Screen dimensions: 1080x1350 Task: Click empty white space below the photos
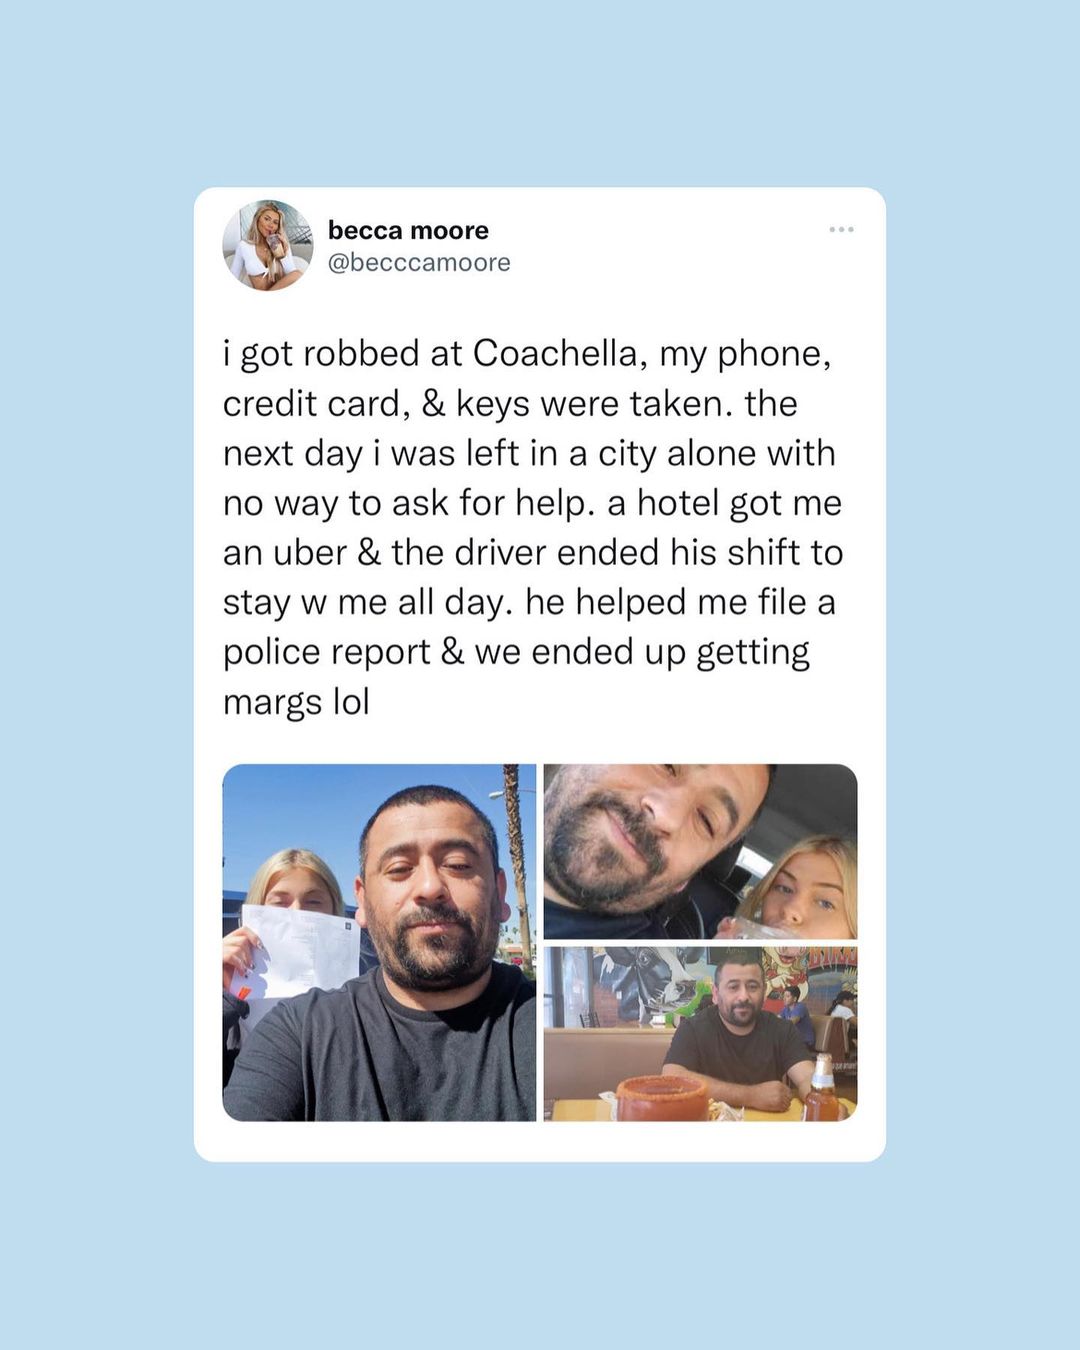click(x=540, y=1140)
